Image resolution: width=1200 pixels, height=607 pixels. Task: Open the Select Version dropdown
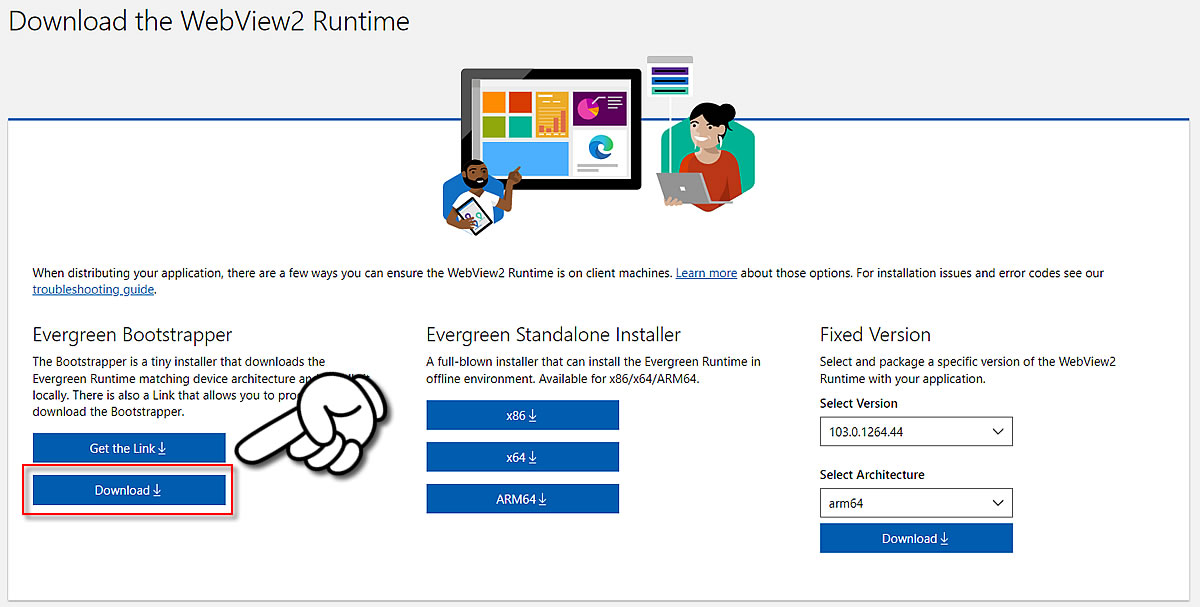916,431
